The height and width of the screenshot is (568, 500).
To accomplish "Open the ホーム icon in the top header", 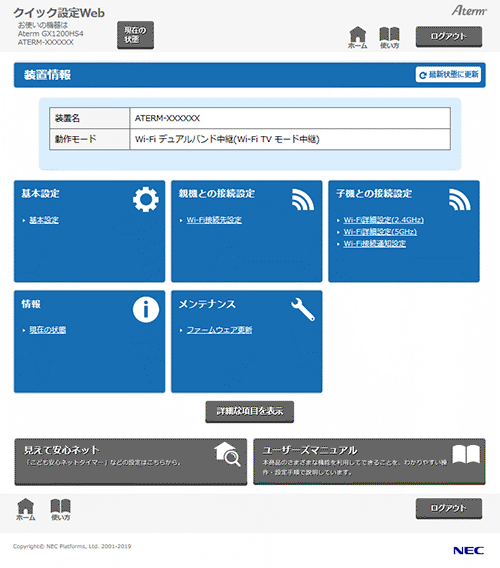I will coord(358,38).
